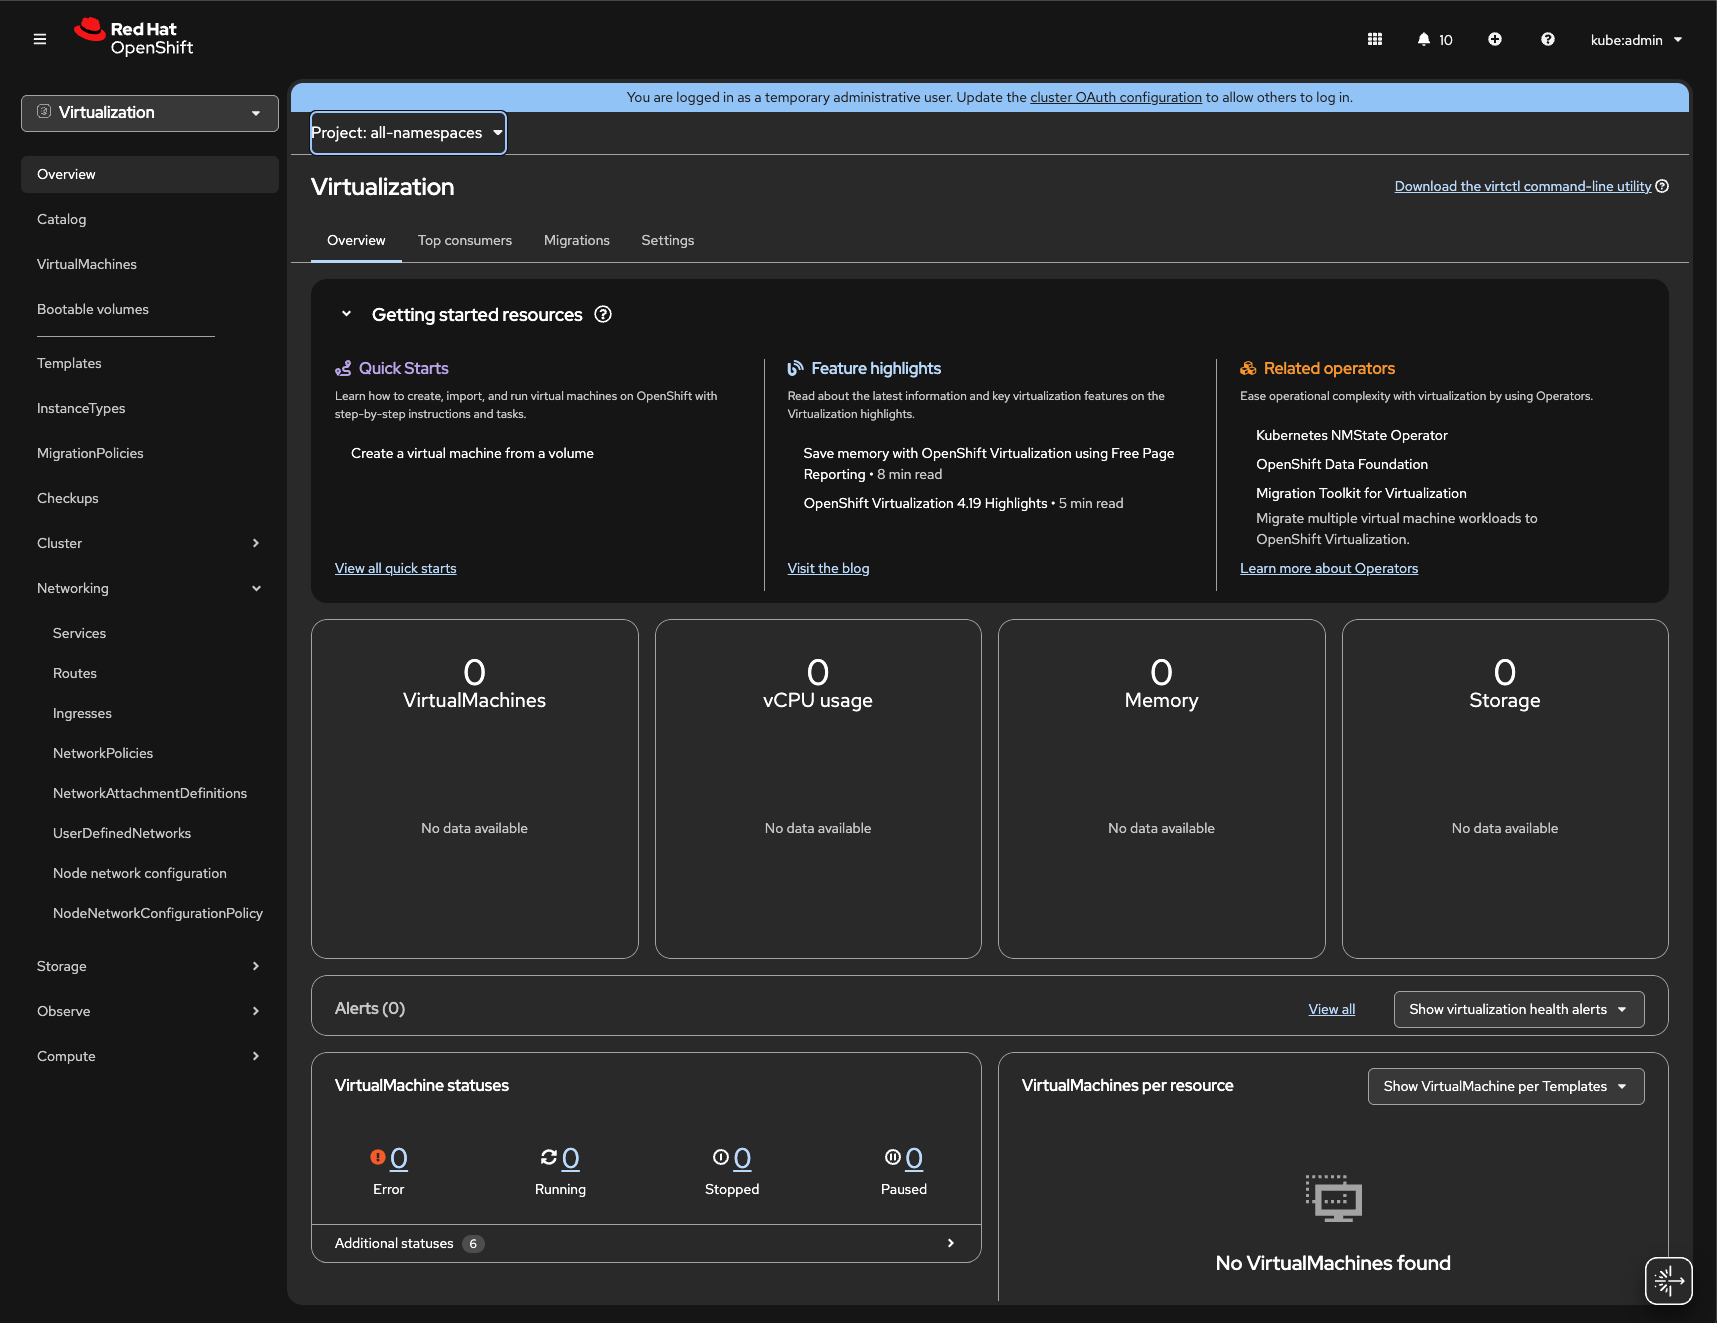Open the help question mark menu
This screenshot has height=1323, width=1717.
point(1547,39)
